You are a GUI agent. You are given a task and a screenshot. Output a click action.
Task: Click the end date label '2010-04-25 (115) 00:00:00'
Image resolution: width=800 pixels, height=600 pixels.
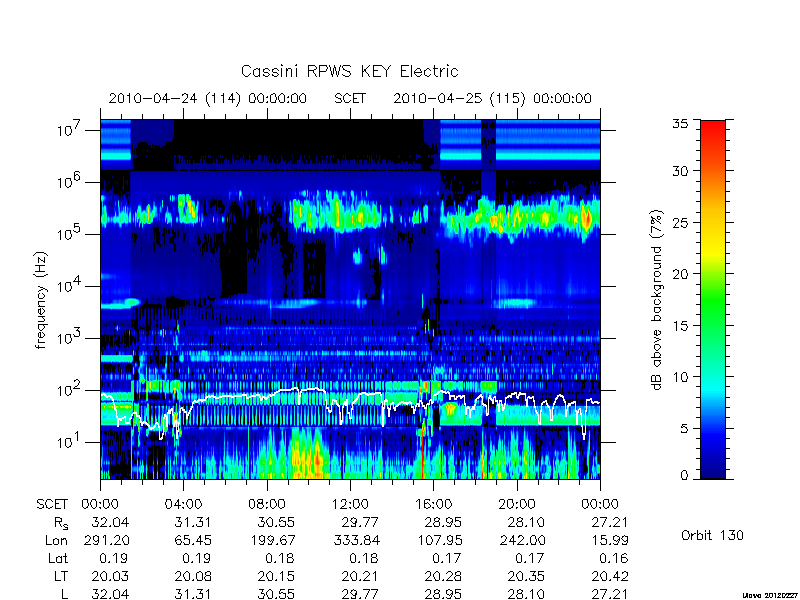click(492, 98)
